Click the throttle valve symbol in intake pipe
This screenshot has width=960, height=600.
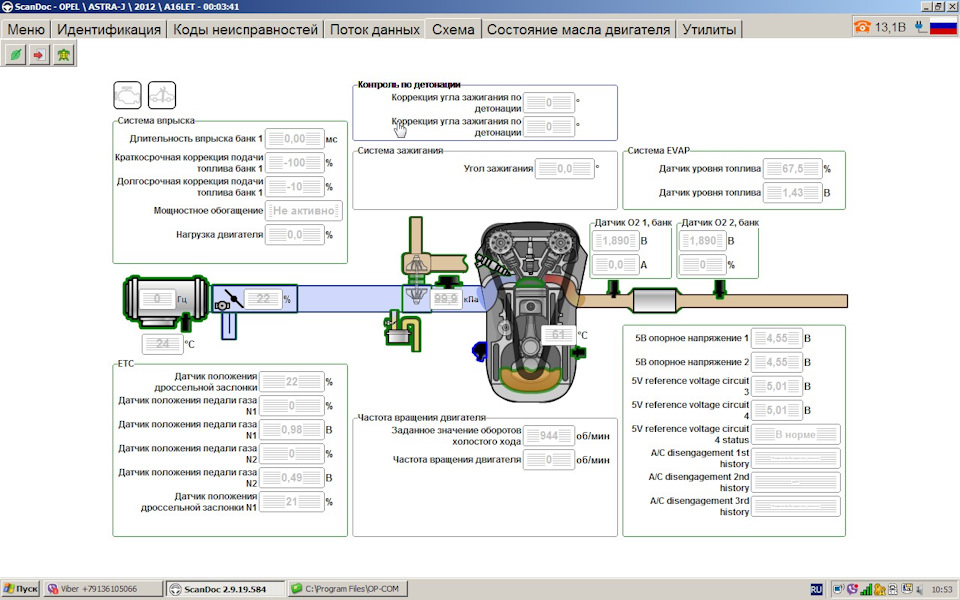[234, 299]
